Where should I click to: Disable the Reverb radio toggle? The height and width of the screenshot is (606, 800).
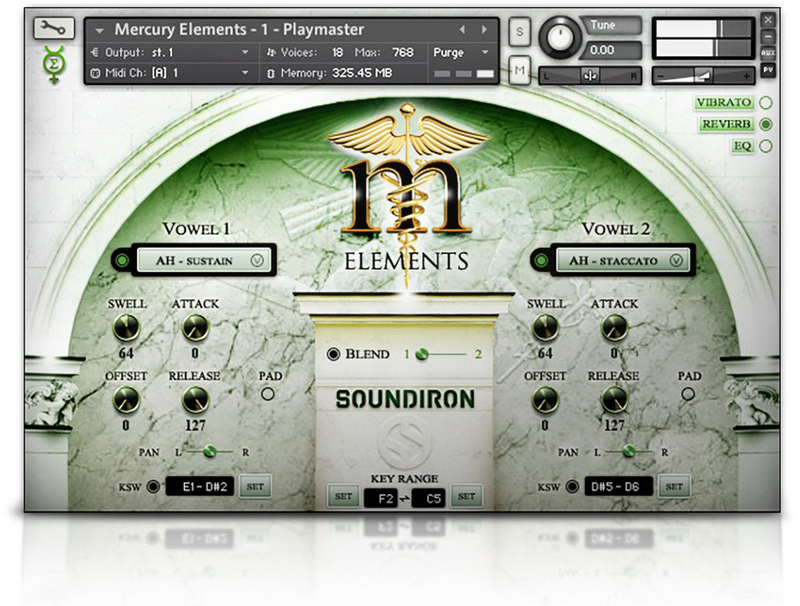click(x=766, y=124)
